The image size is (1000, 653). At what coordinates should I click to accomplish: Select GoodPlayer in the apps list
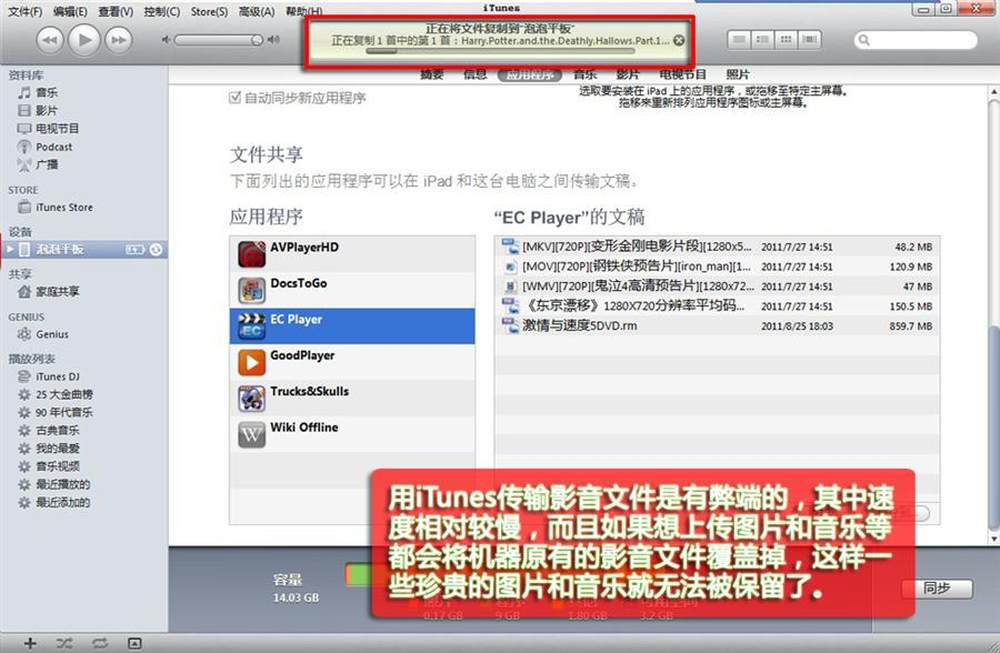(x=352, y=362)
